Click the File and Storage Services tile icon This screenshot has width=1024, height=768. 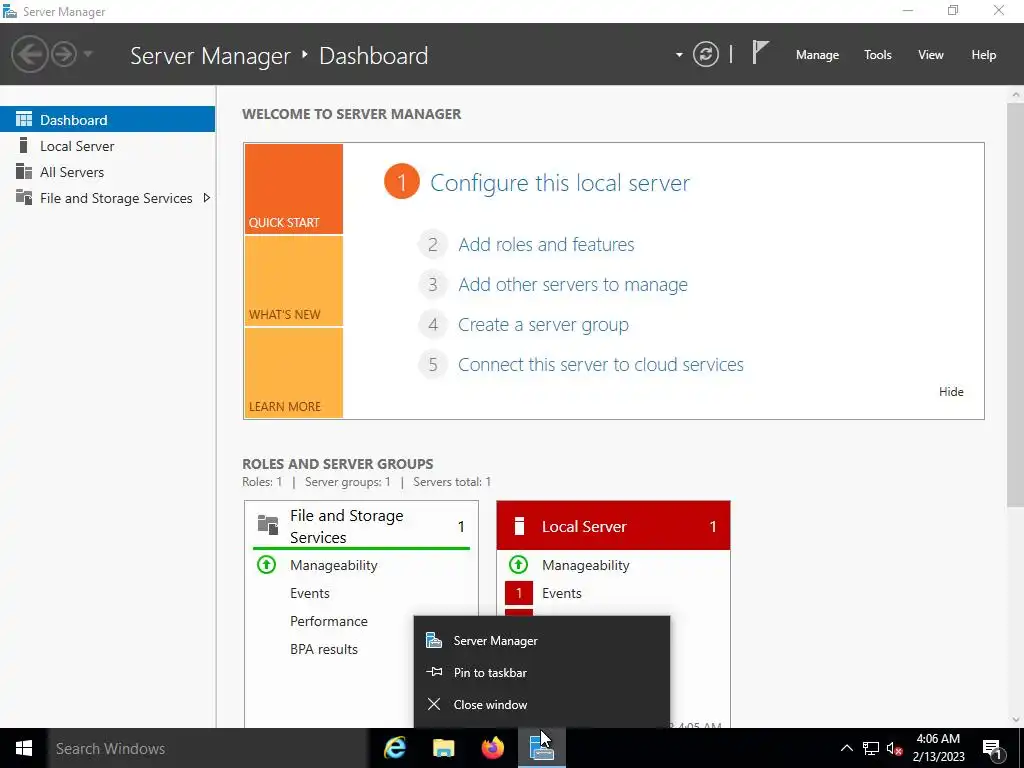click(268, 524)
